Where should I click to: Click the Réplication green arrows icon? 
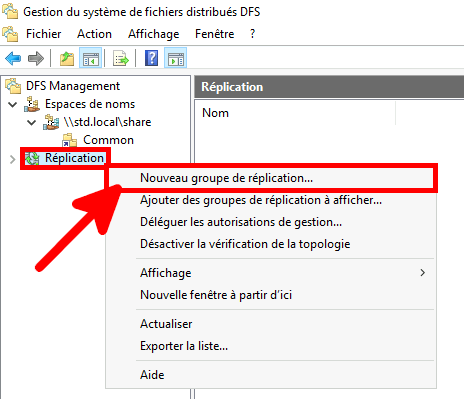(x=32, y=158)
